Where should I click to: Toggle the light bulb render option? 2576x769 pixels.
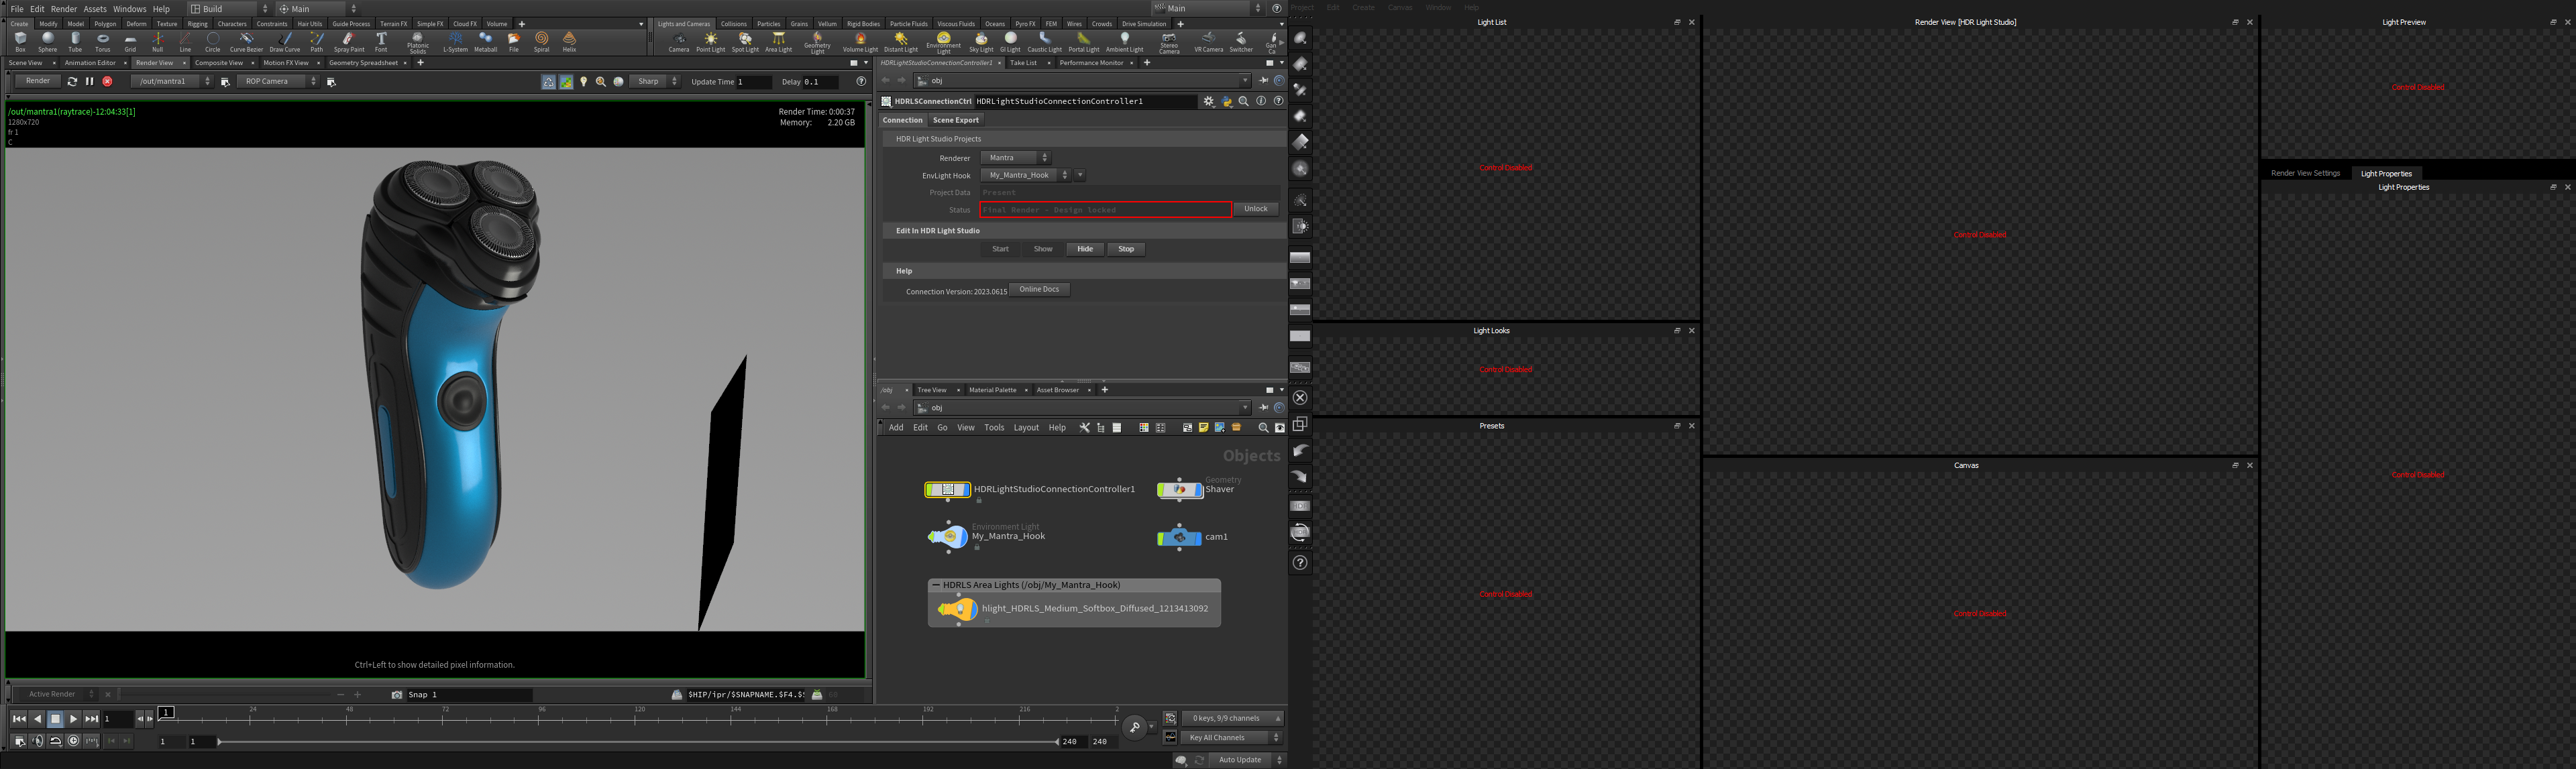[584, 82]
